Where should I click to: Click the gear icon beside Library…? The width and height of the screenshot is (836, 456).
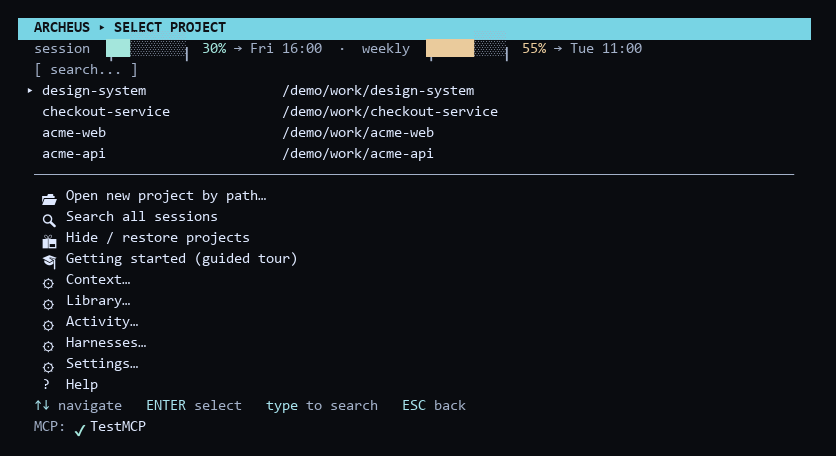[48, 304]
